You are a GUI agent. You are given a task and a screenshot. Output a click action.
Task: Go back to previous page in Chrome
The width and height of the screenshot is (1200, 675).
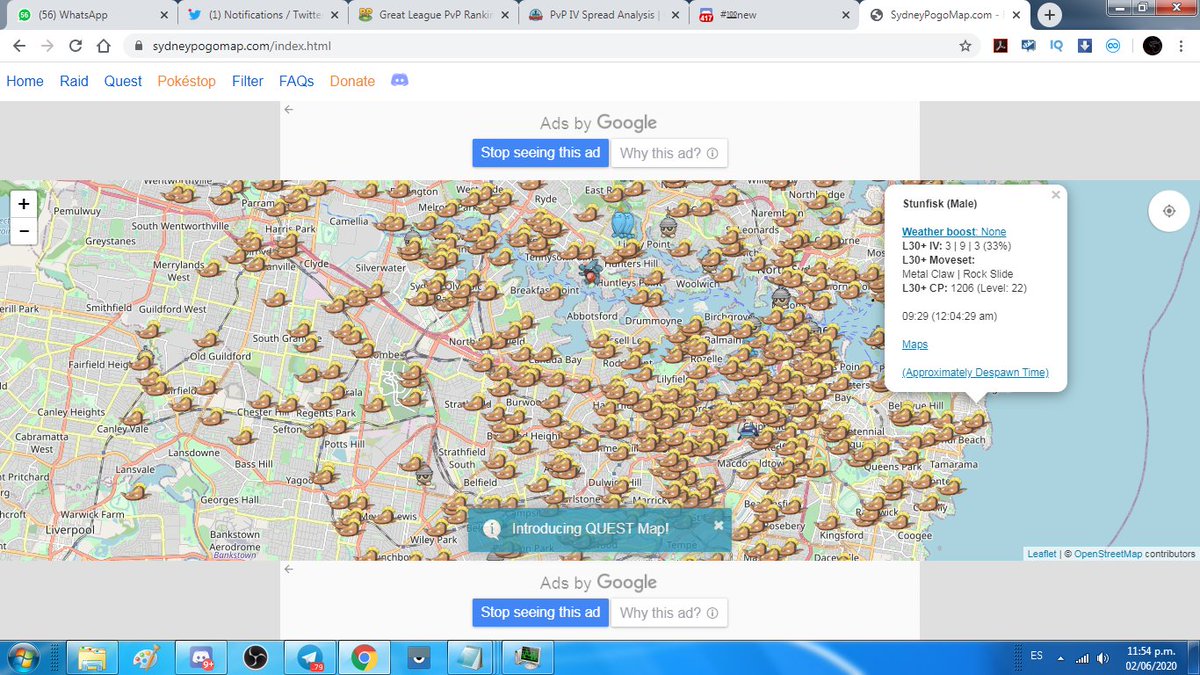click(20, 46)
